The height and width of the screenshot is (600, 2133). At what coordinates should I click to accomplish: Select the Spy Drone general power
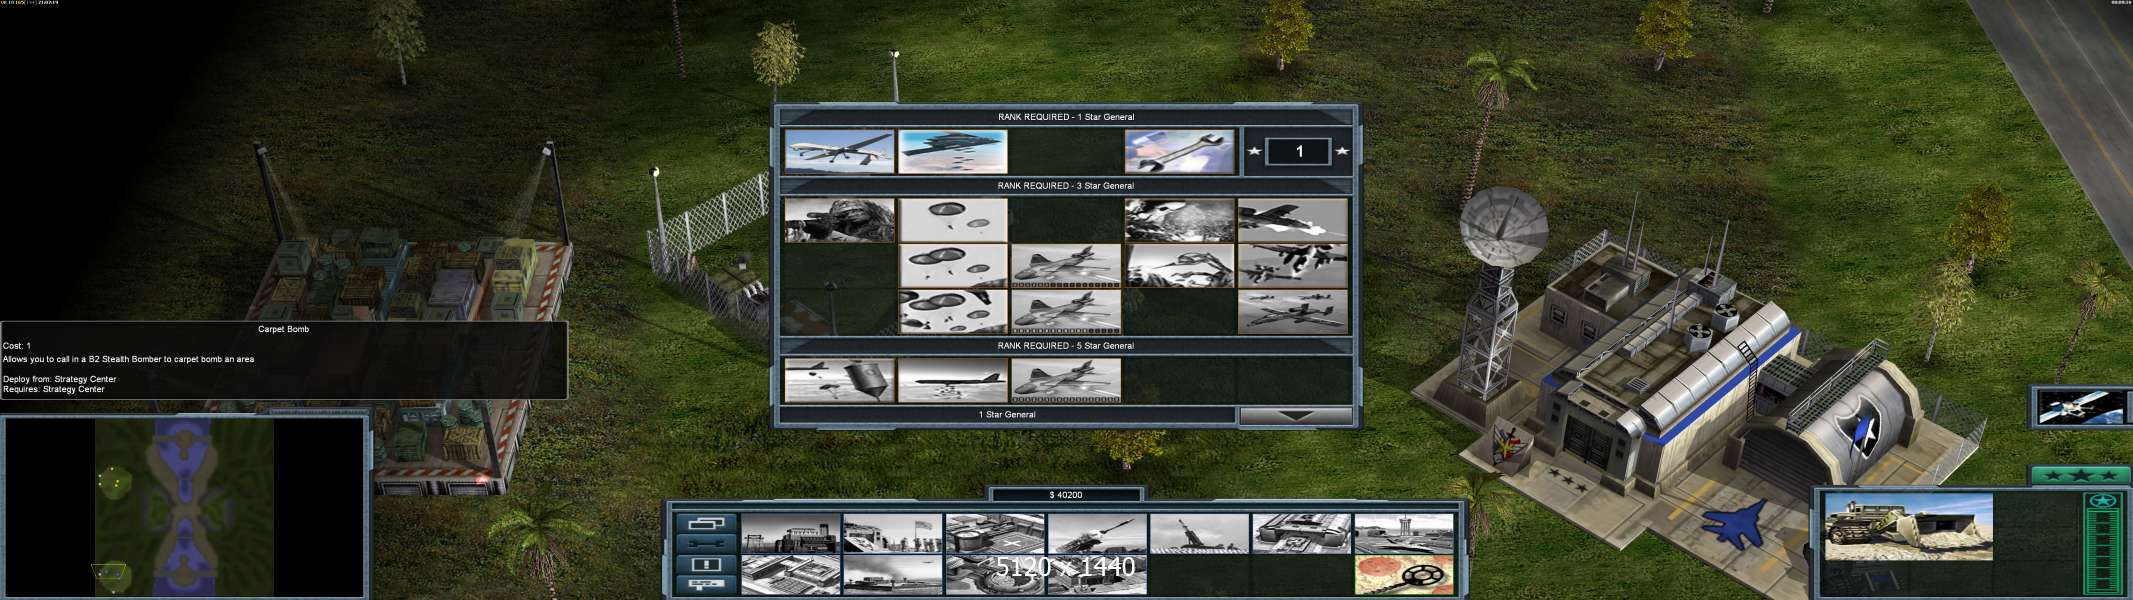[x=839, y=151]
